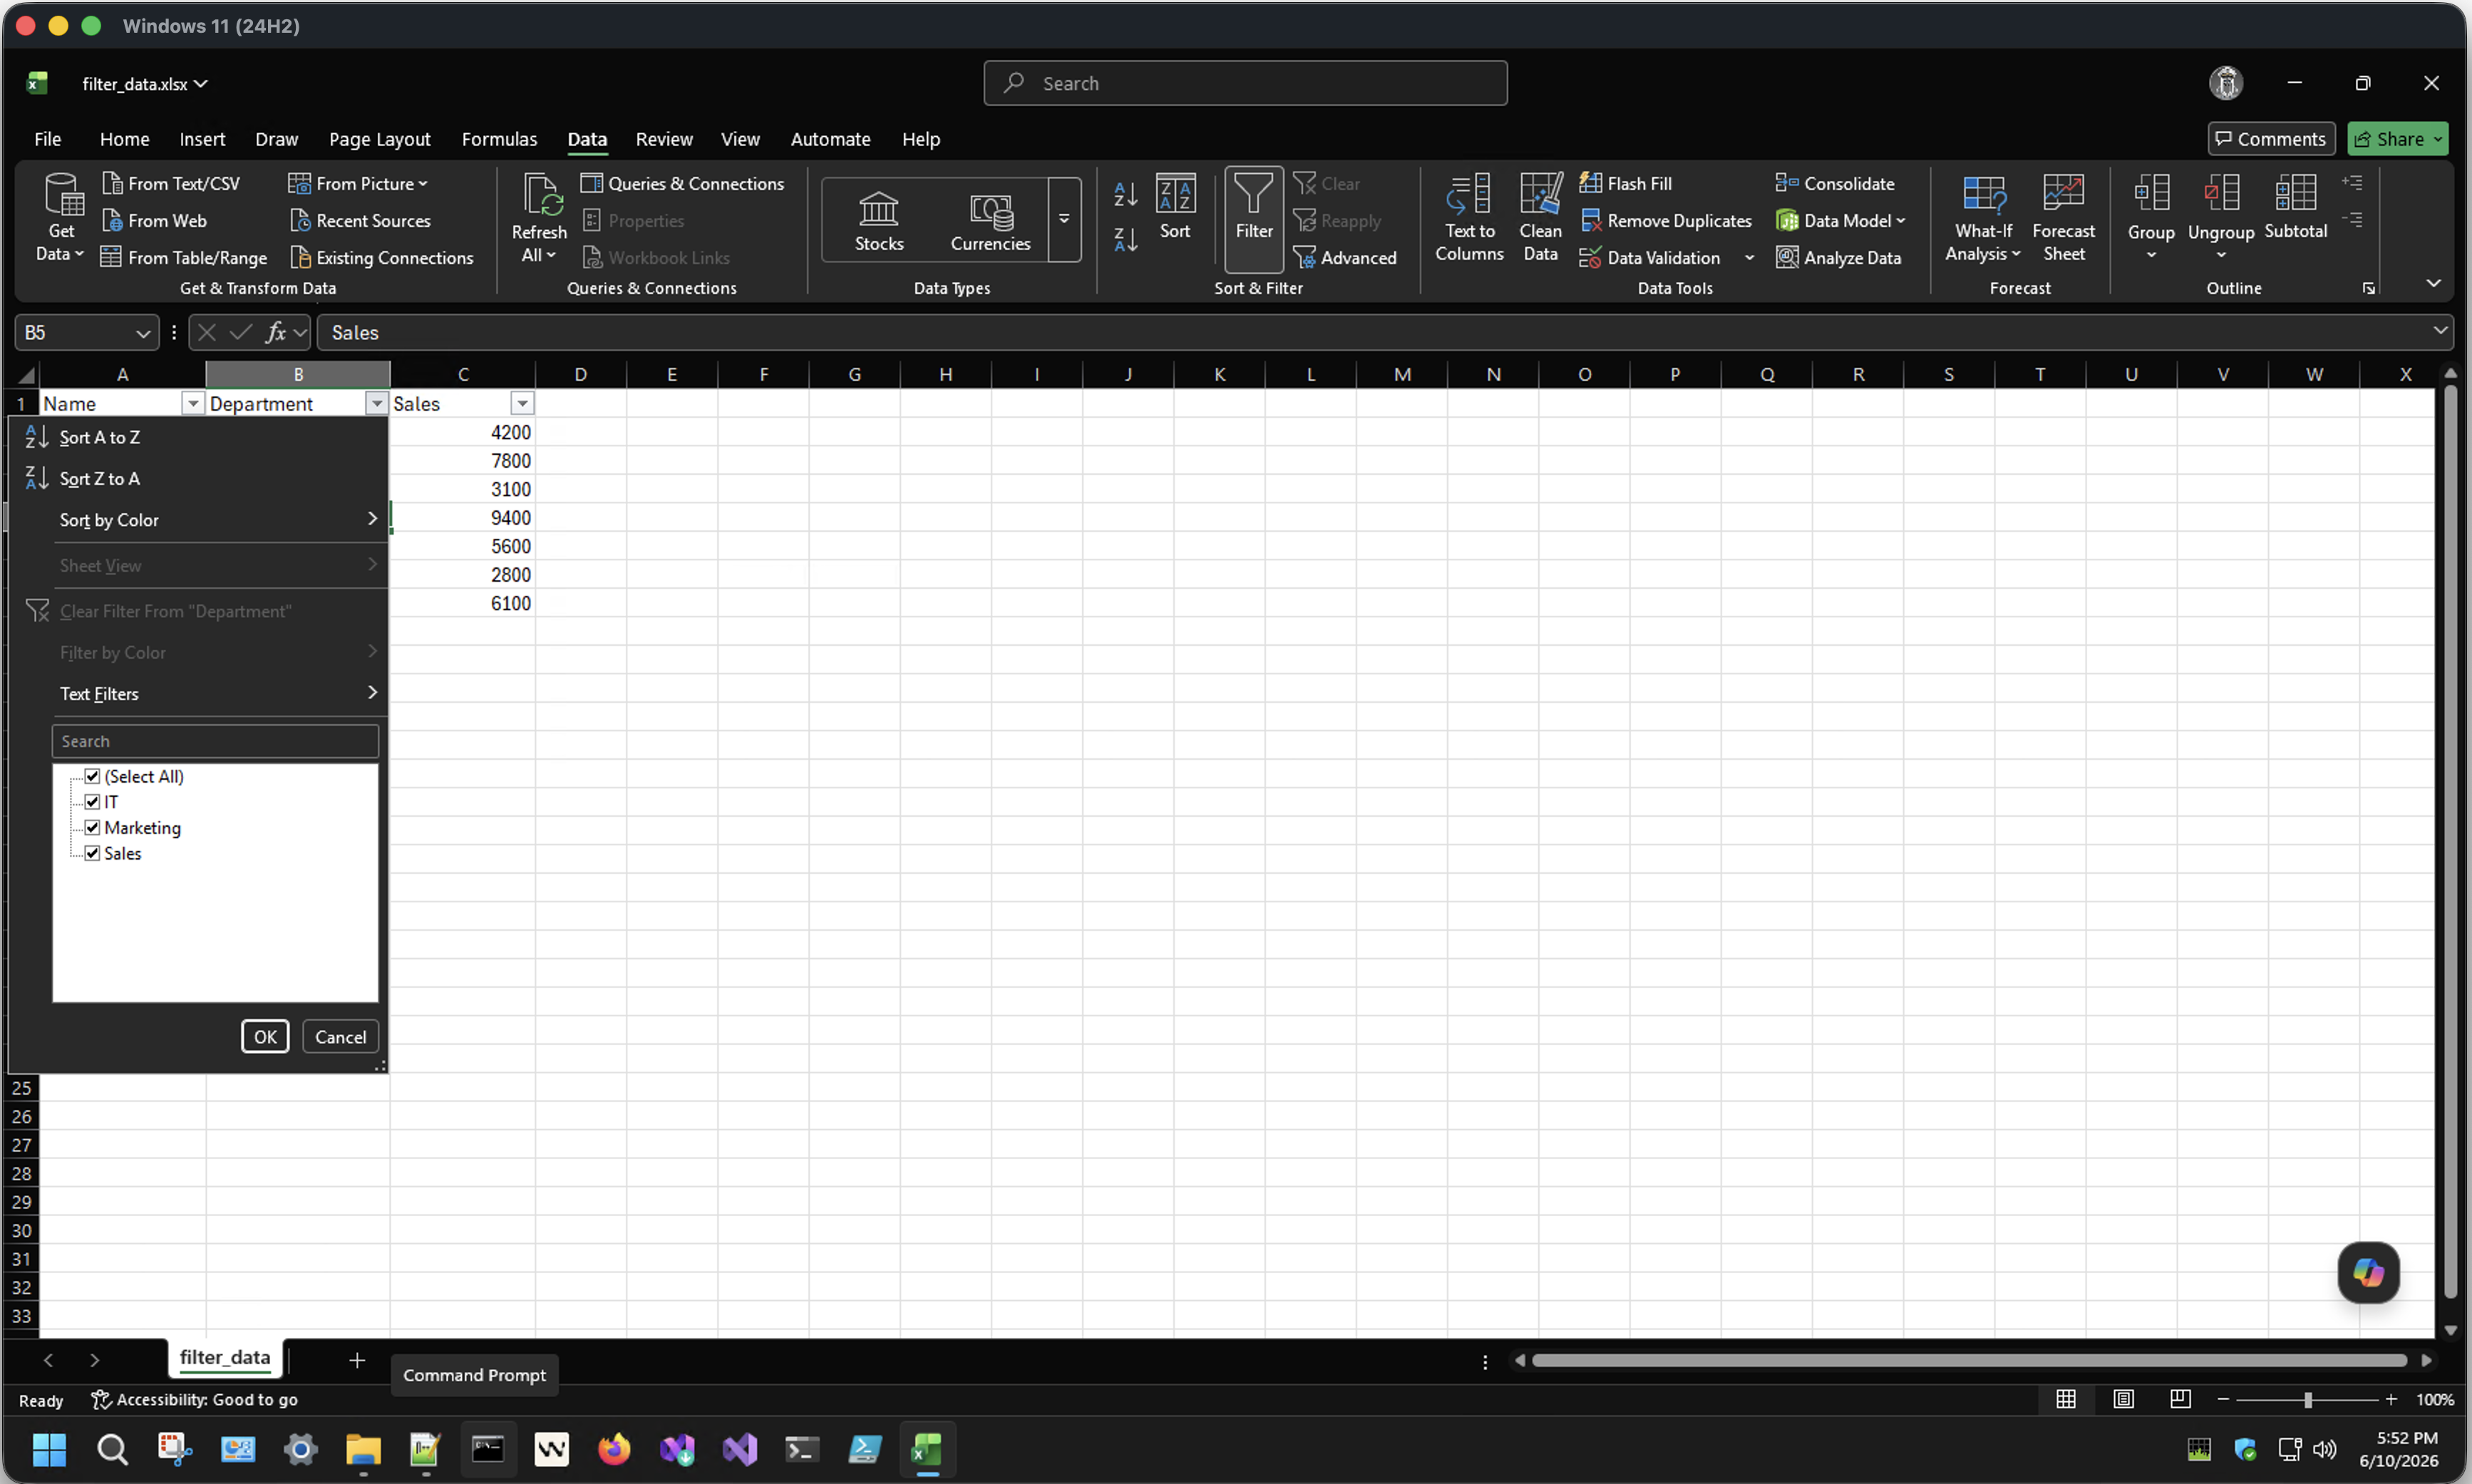The image size is (2472, 1484).
Task: Select the filter_data sheet tab
Action: pyautogui.click(x=225, y=1357)
